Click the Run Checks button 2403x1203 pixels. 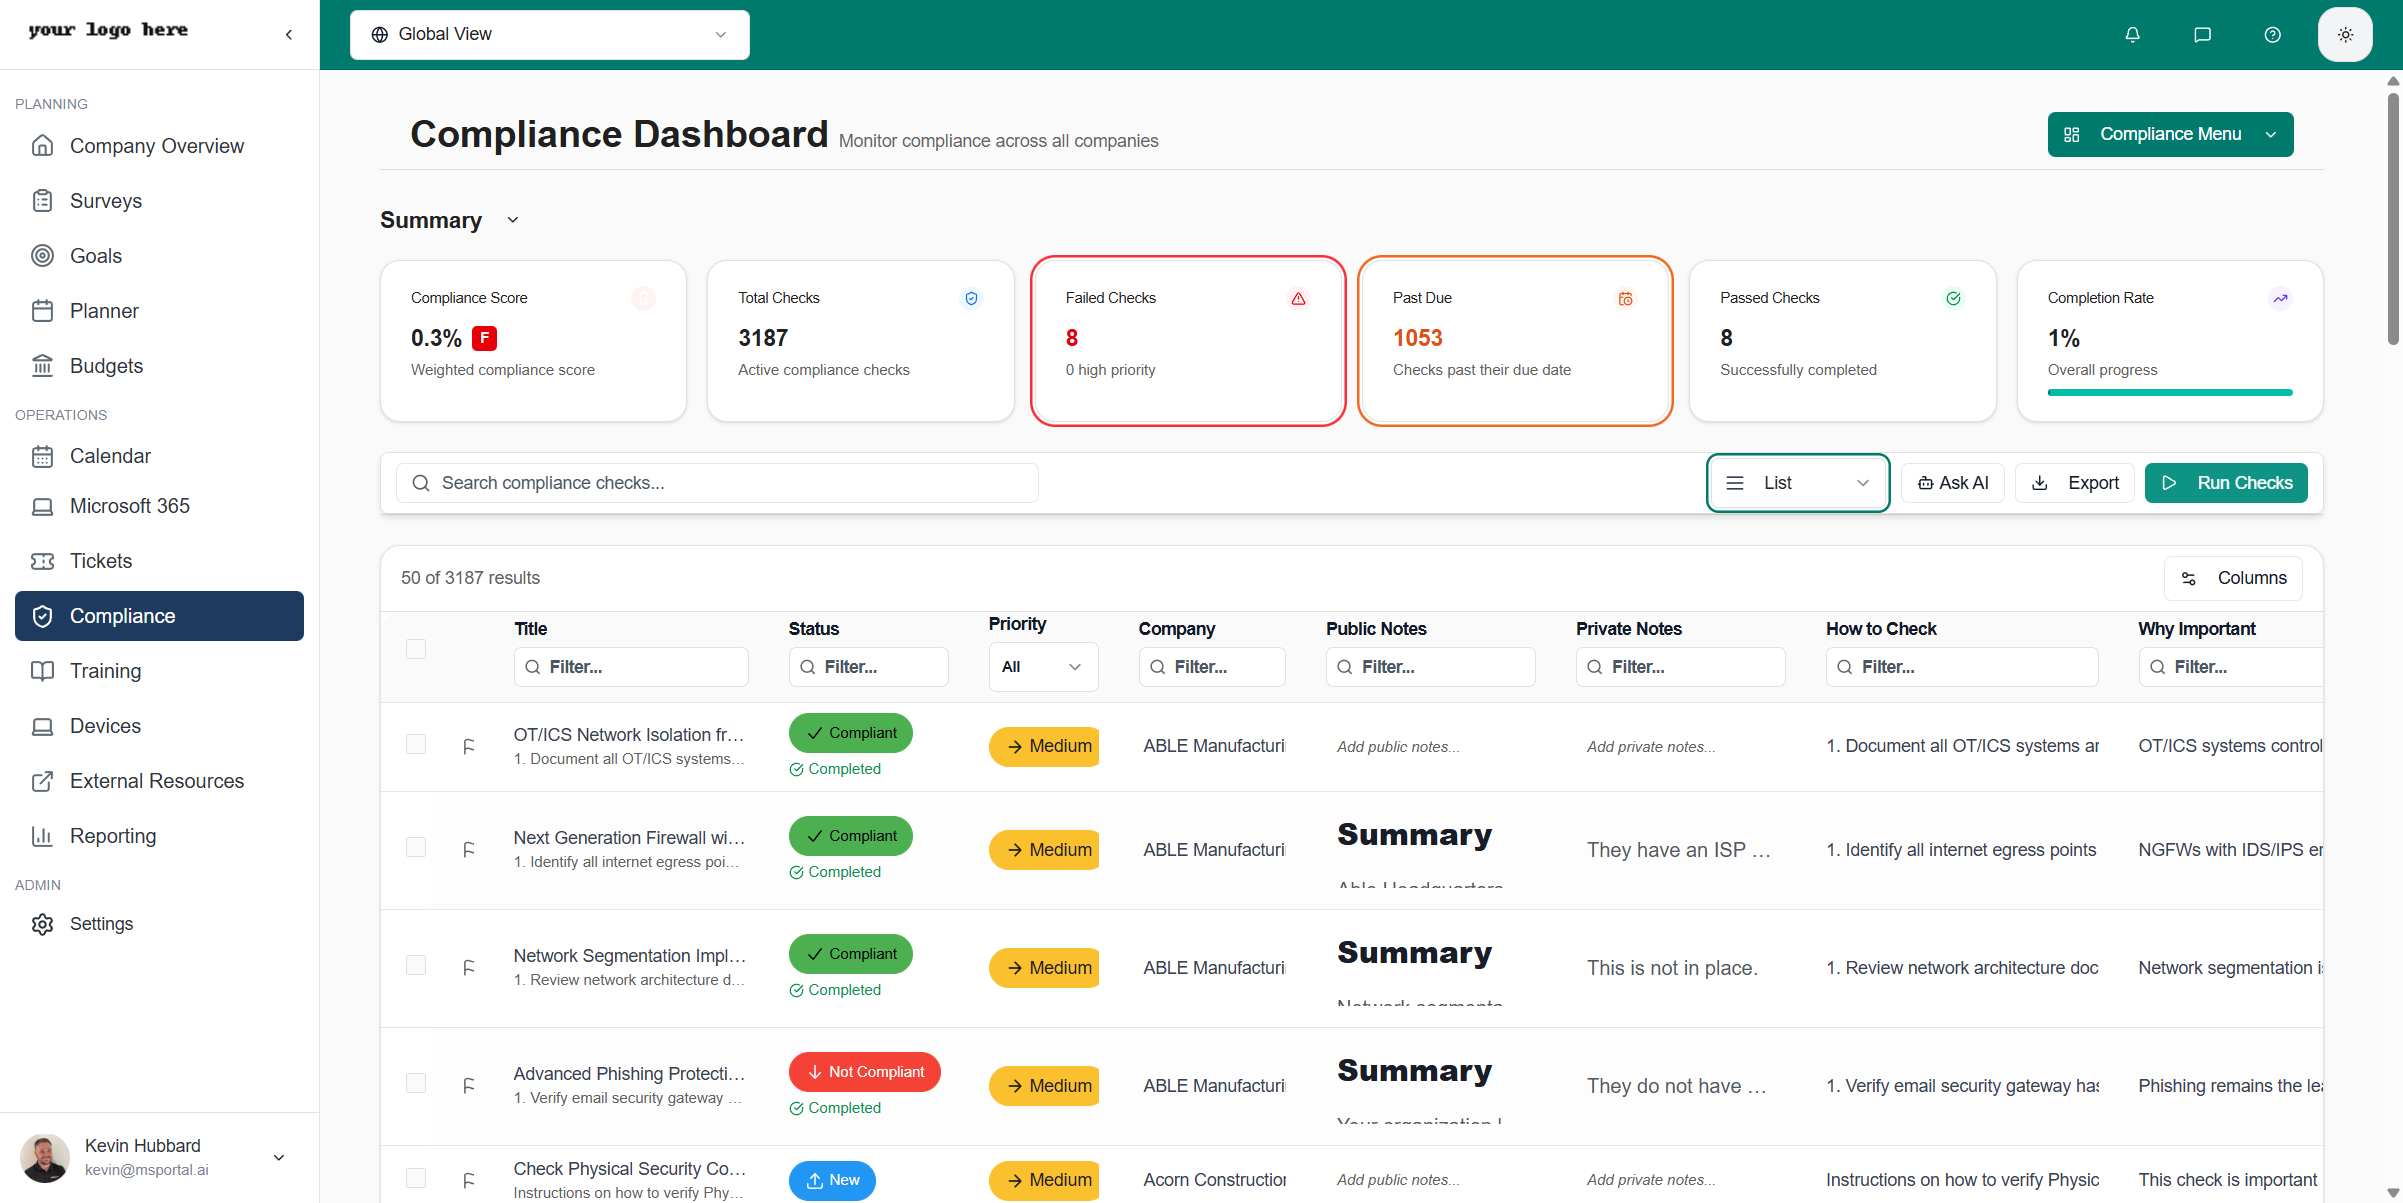coord(2226,482)
